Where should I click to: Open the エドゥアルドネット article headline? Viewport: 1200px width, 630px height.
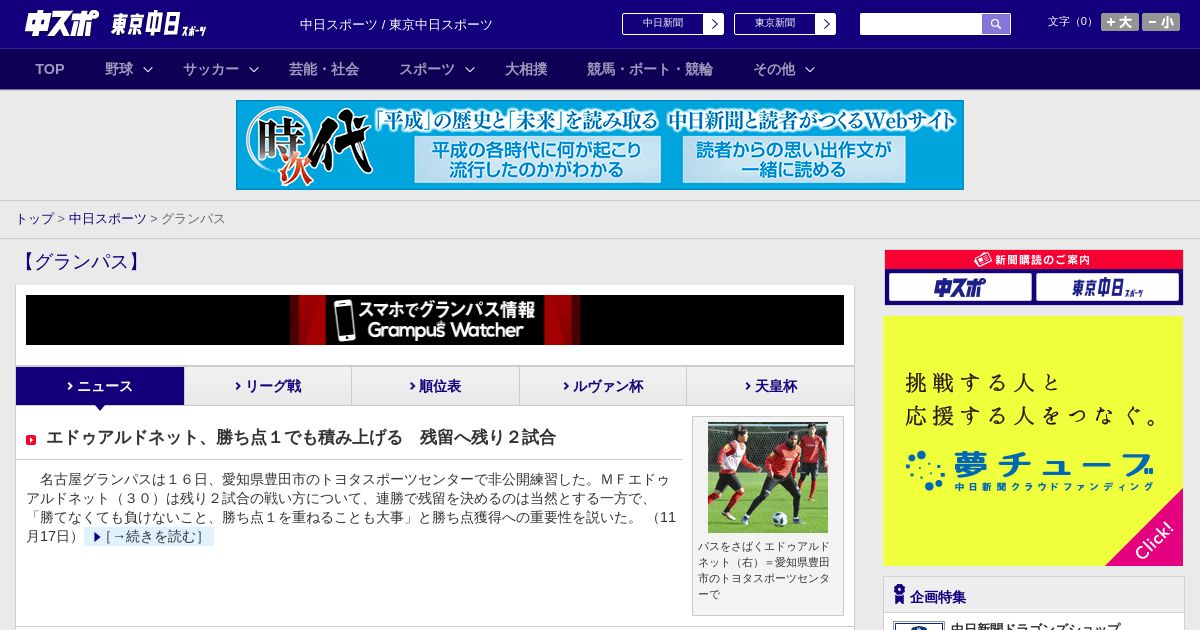(x=301, y=437)
